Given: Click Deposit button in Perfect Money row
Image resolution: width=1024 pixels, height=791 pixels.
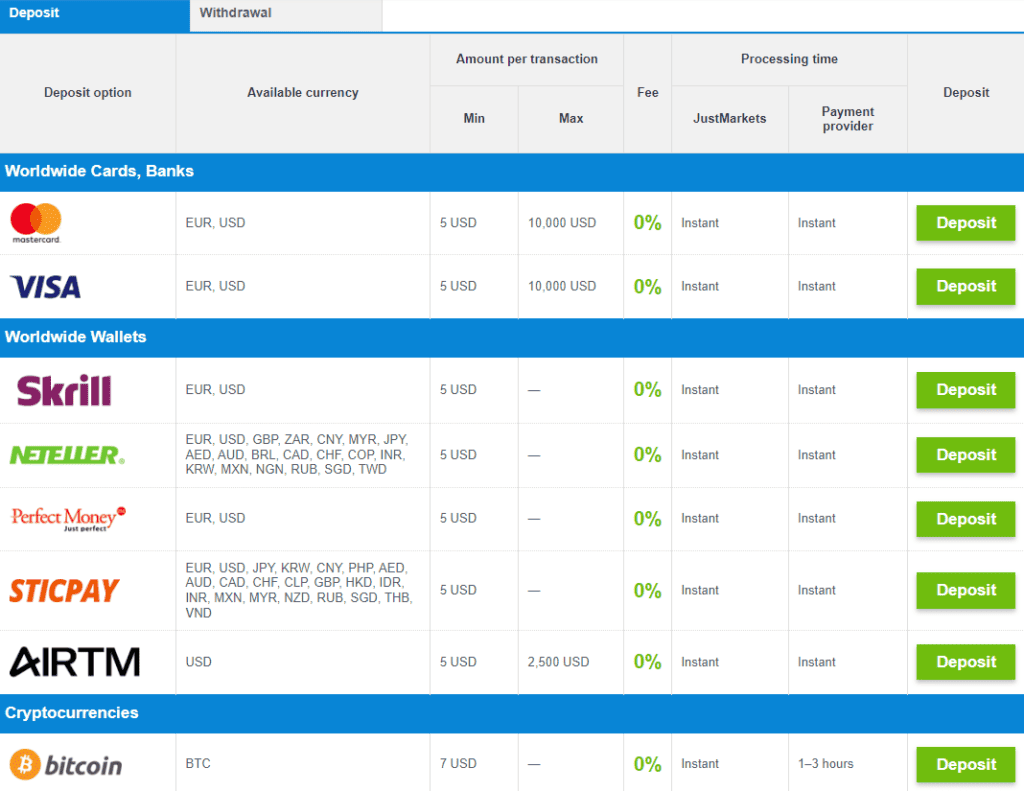Looking at the screenshot, I should click(966, 519).
